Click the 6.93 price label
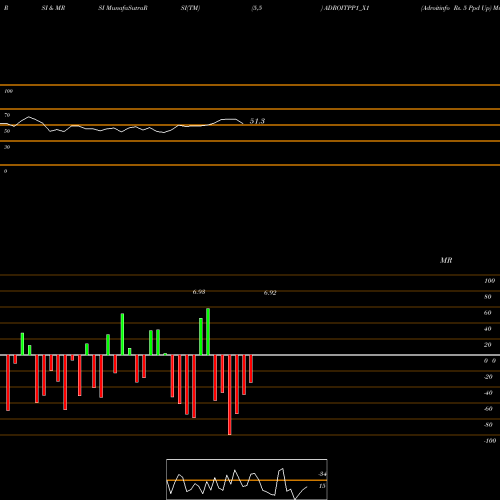 (x=199, y=292)
